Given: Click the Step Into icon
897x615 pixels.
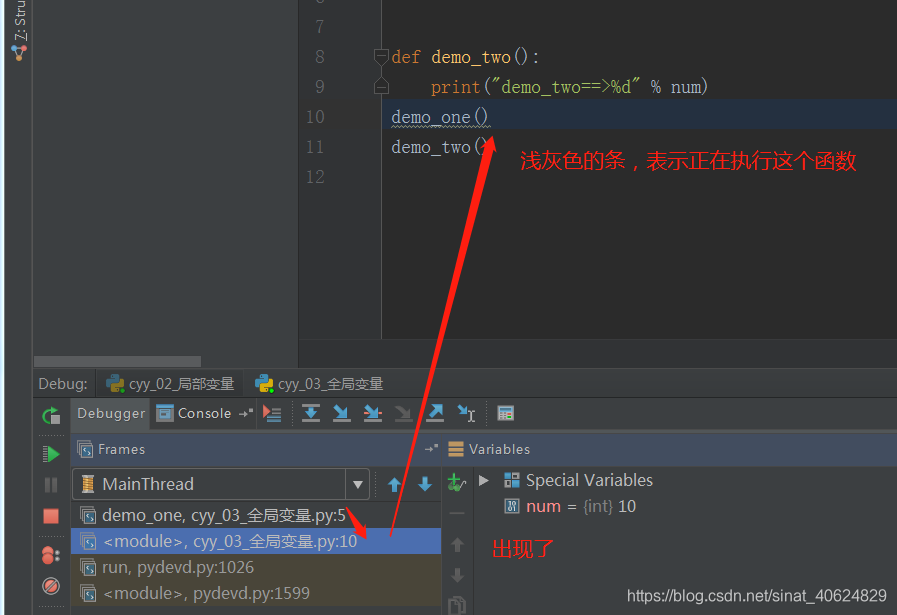Looking at the screenshot, I should [342, 413].
